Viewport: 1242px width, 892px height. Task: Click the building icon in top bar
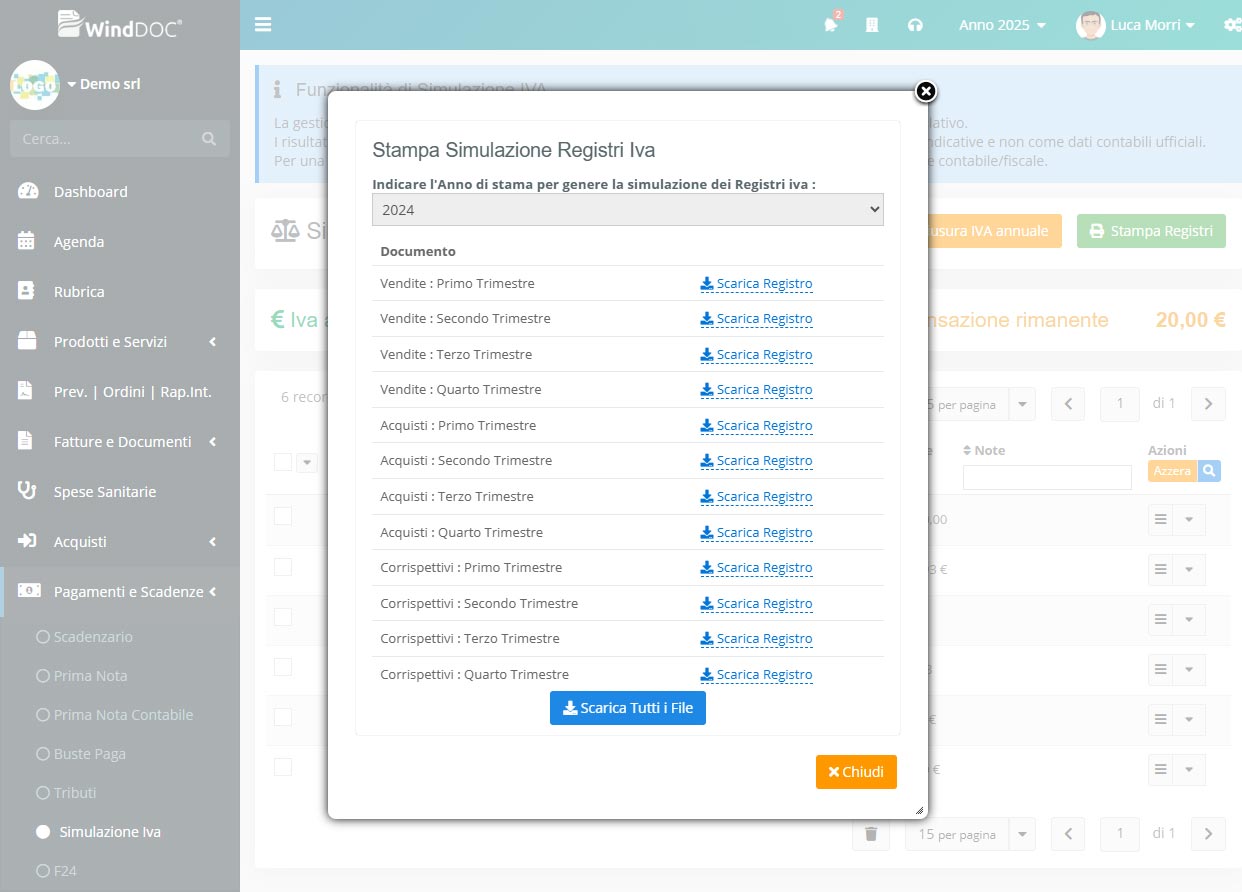point(872,25)
